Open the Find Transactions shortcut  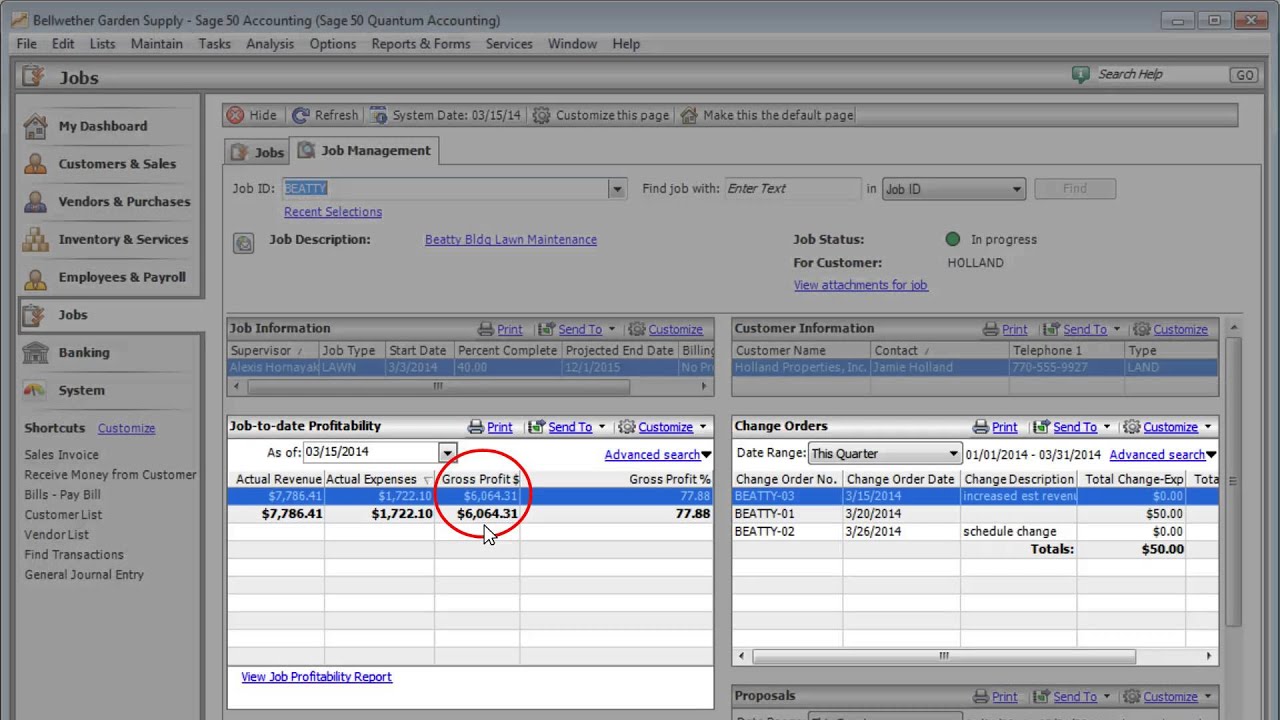pos(74,555)
